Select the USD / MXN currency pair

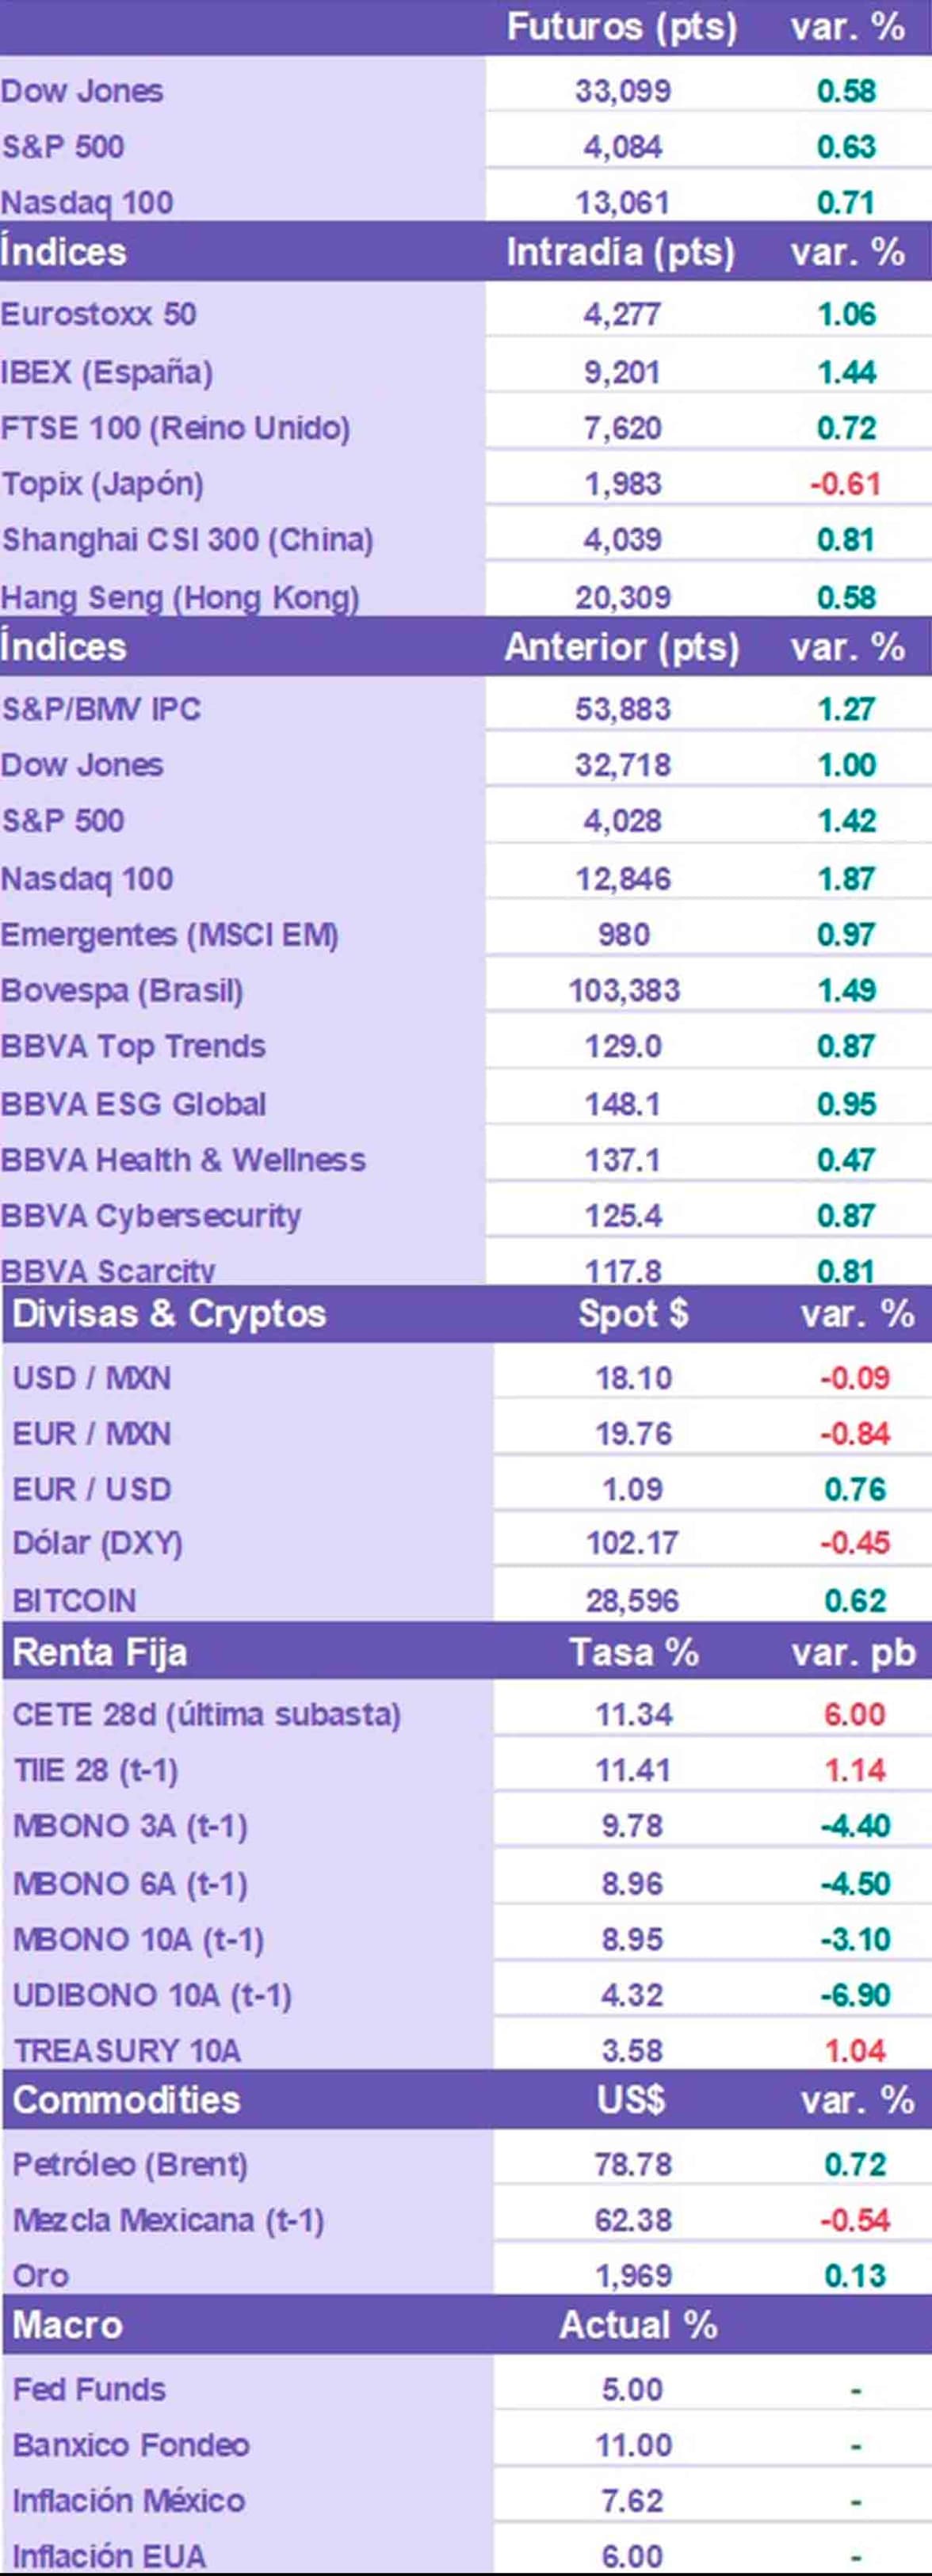click(x=92, y=1377)
